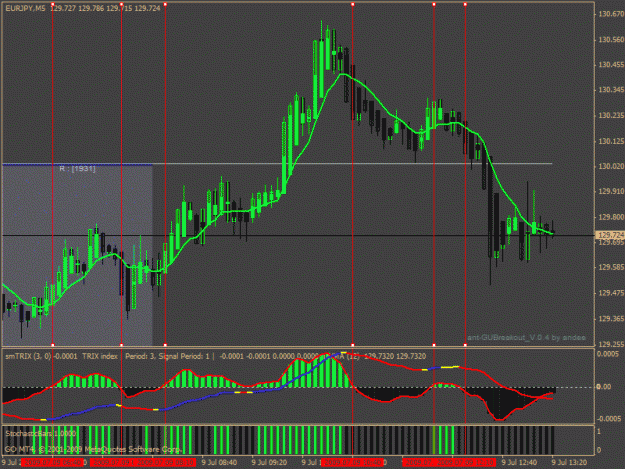Click the -0.0005 TRIX scale label
This screenshot has height=469, width=625.
(608, 419)
